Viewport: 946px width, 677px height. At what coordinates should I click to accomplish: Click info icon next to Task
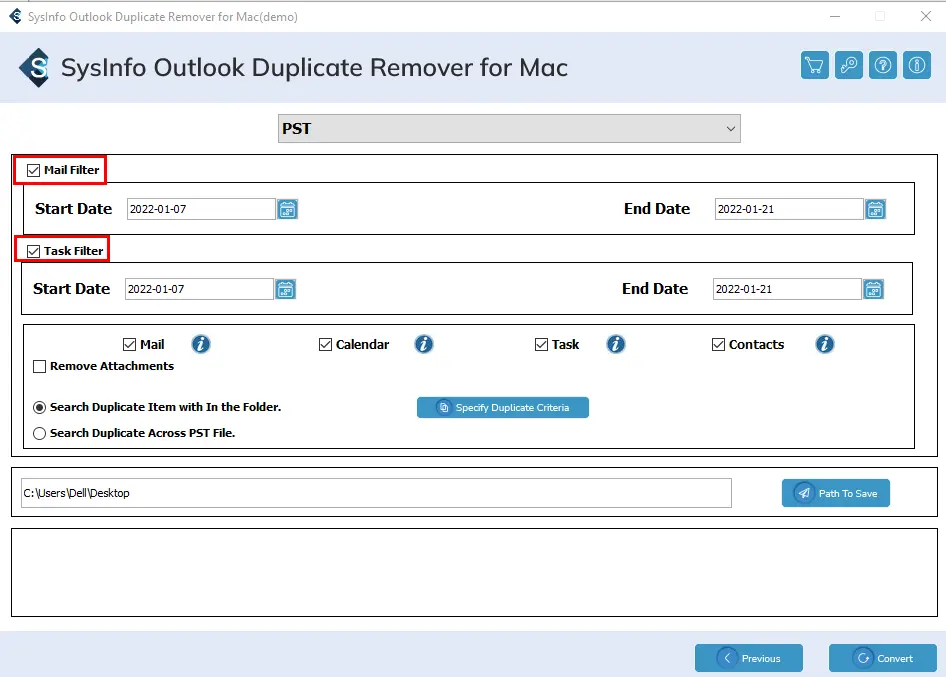(615, 345)
